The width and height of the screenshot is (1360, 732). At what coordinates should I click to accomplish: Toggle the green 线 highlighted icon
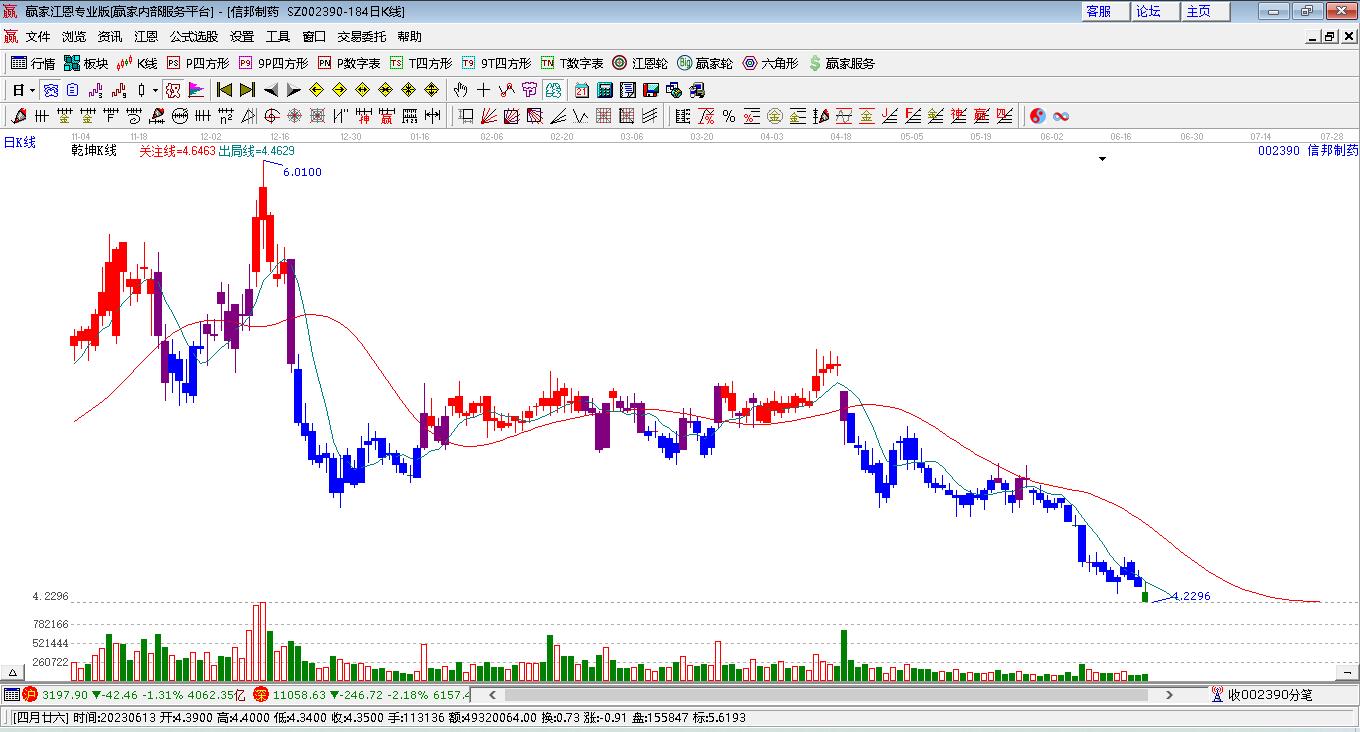pyautogui.click(x=552, y=90)
